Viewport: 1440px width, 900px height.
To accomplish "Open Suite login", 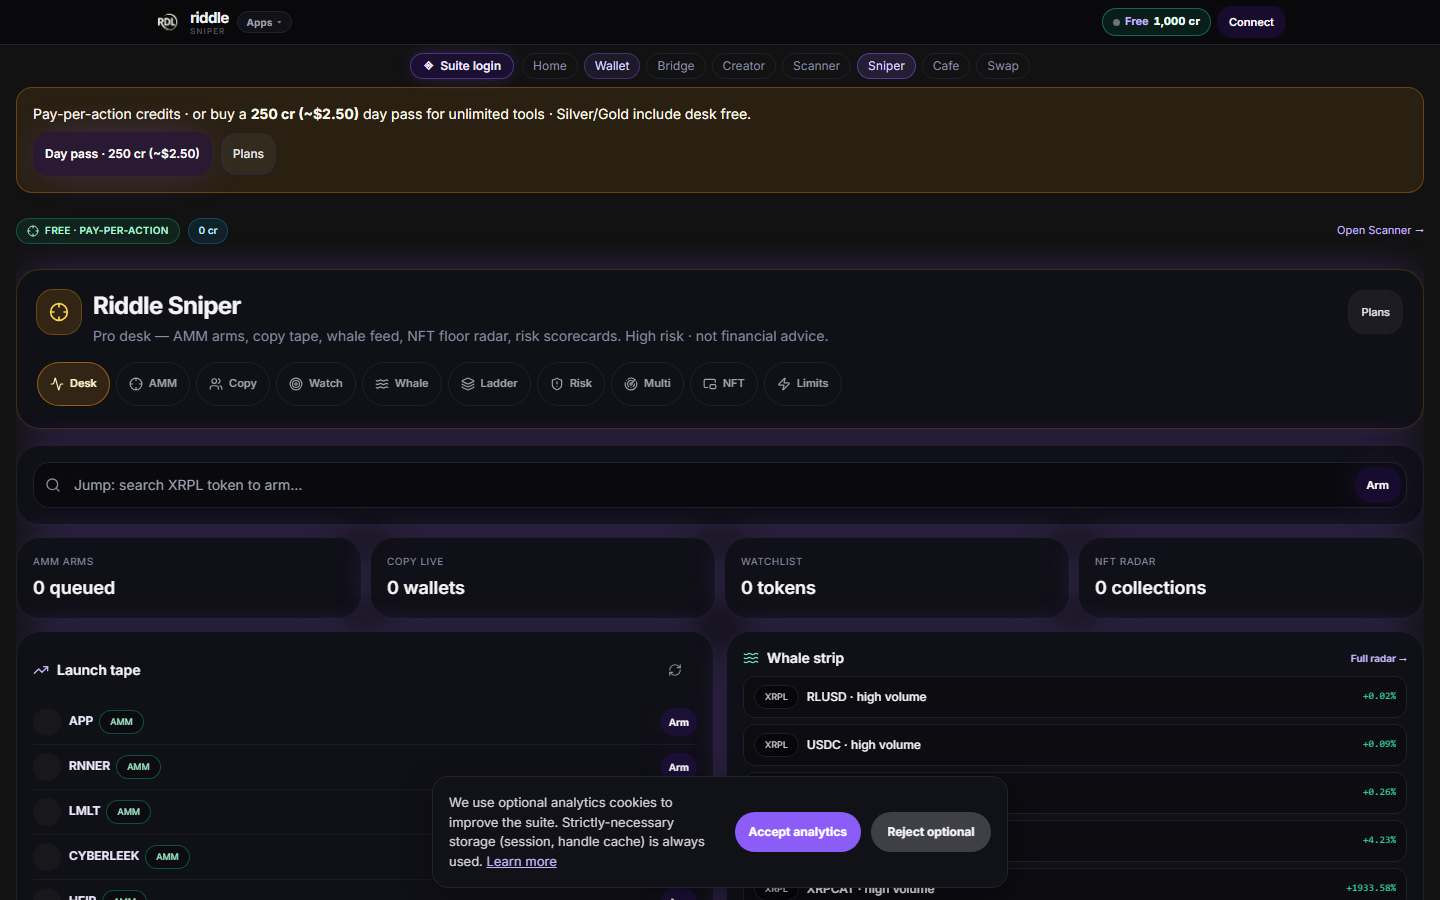I will tap(462, 66).
